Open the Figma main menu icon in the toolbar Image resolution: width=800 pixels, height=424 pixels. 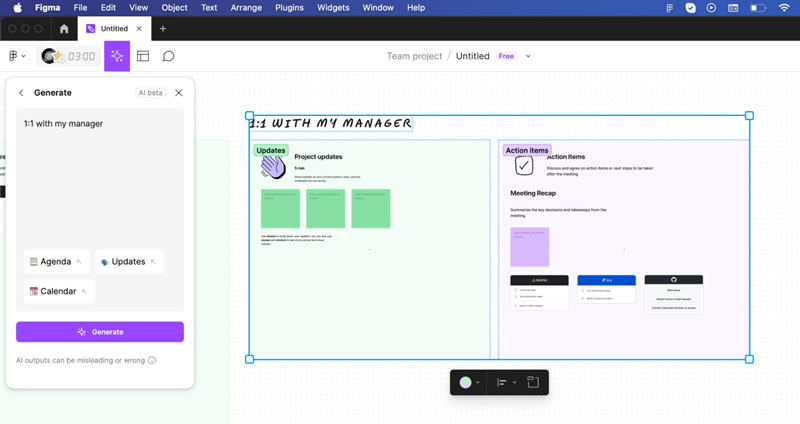[16, 56]
